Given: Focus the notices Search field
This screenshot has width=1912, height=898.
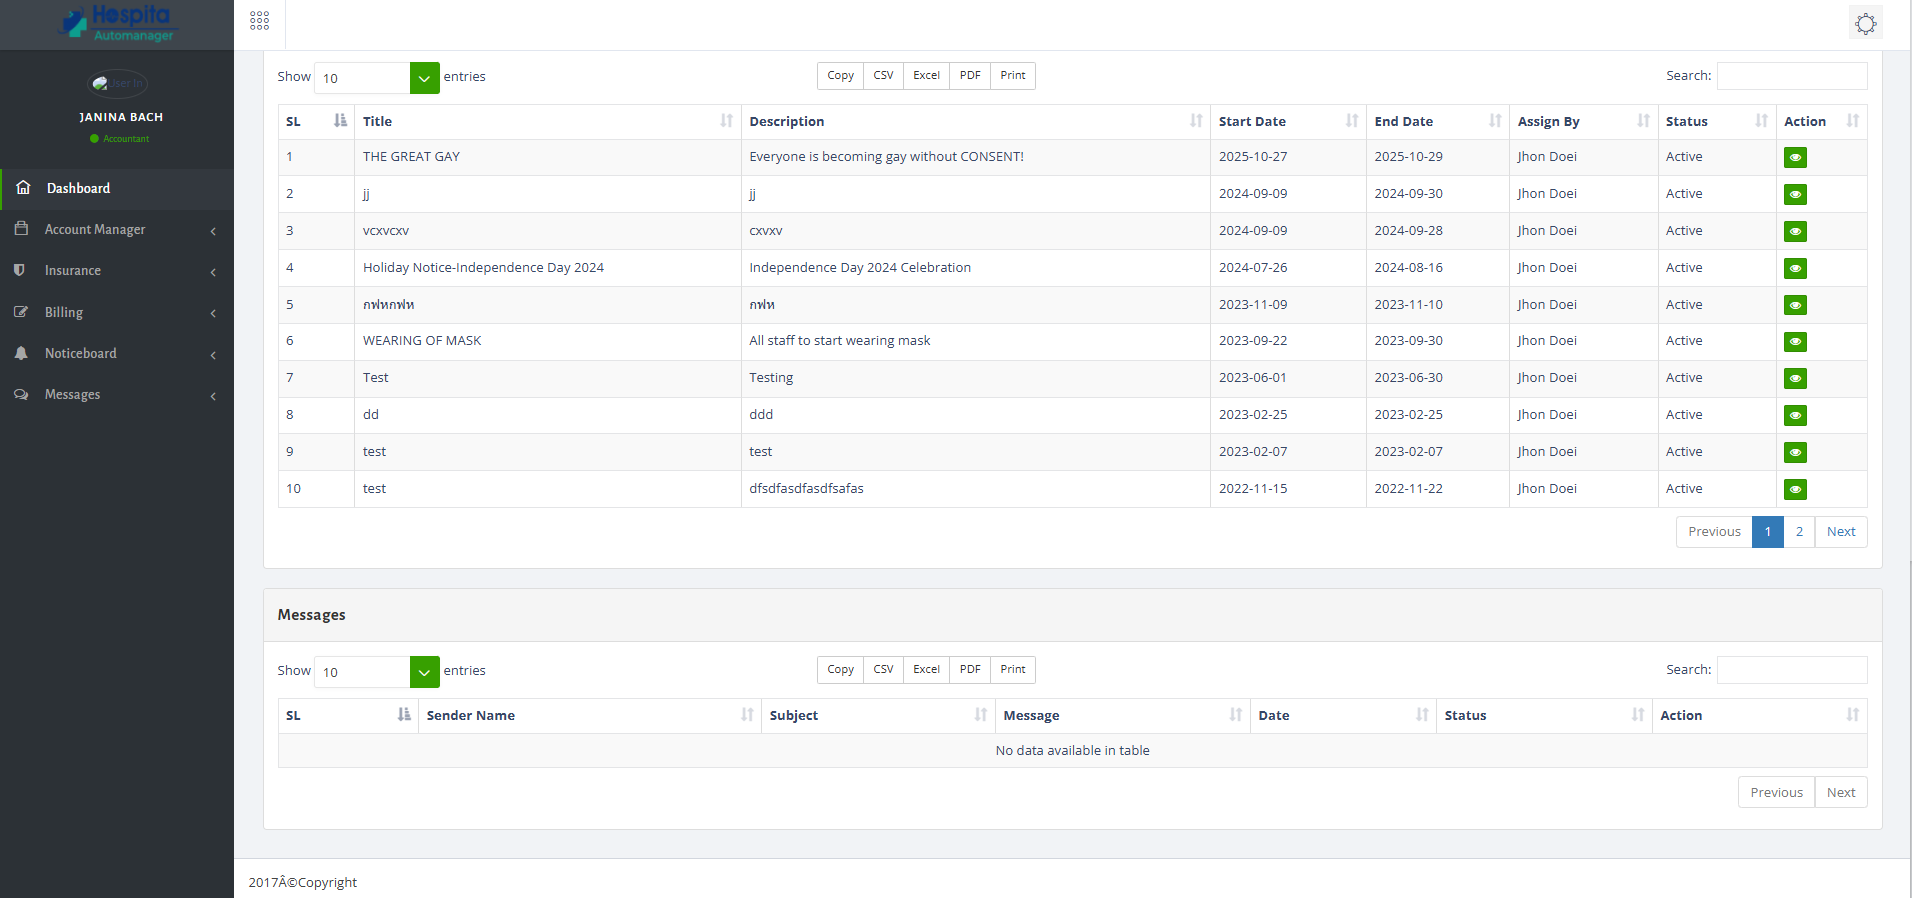Looking at the screenshot, I should (x=1792, y=76).
